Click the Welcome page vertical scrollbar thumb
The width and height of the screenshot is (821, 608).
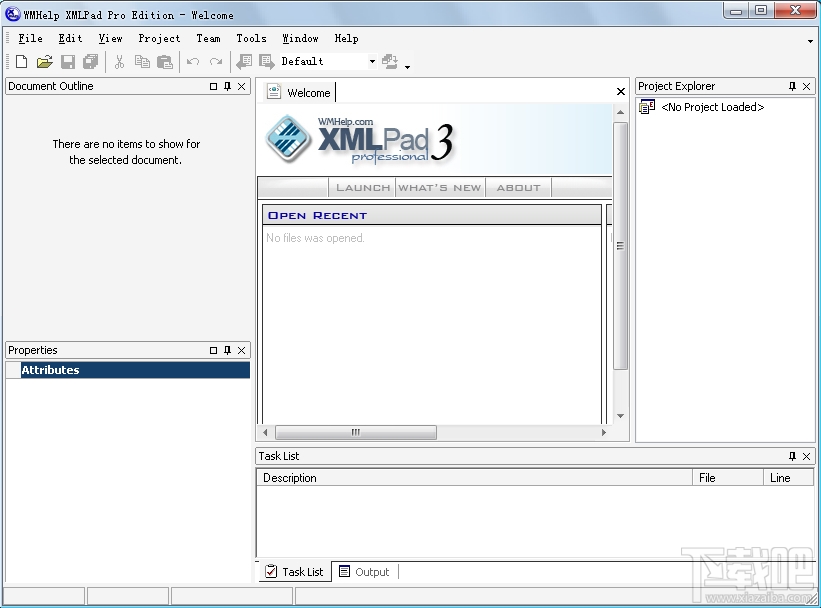point(620,246)
